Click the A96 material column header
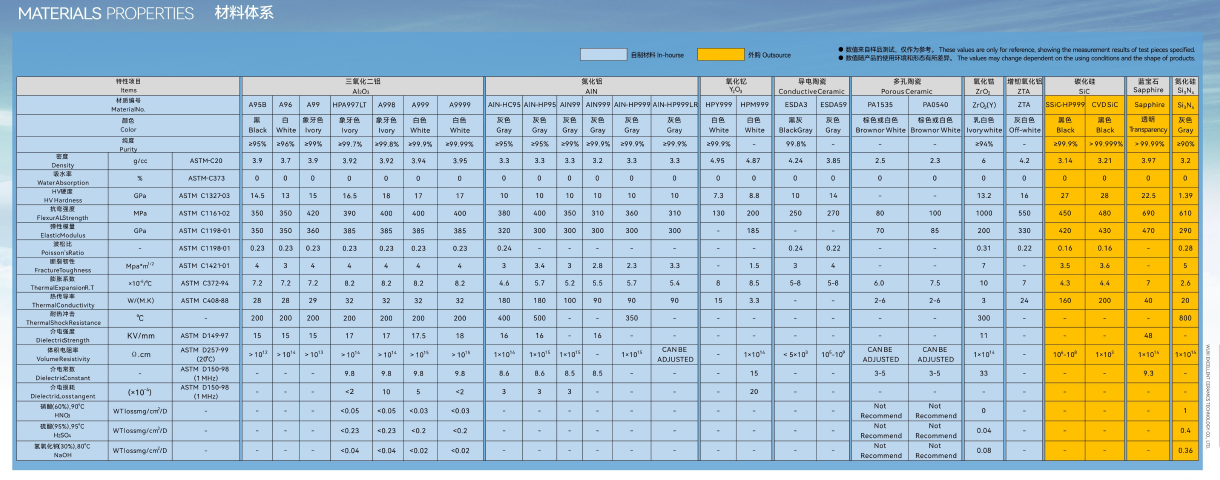The height and width of the screenshot is (480, 1220). [x=286, y=104]
